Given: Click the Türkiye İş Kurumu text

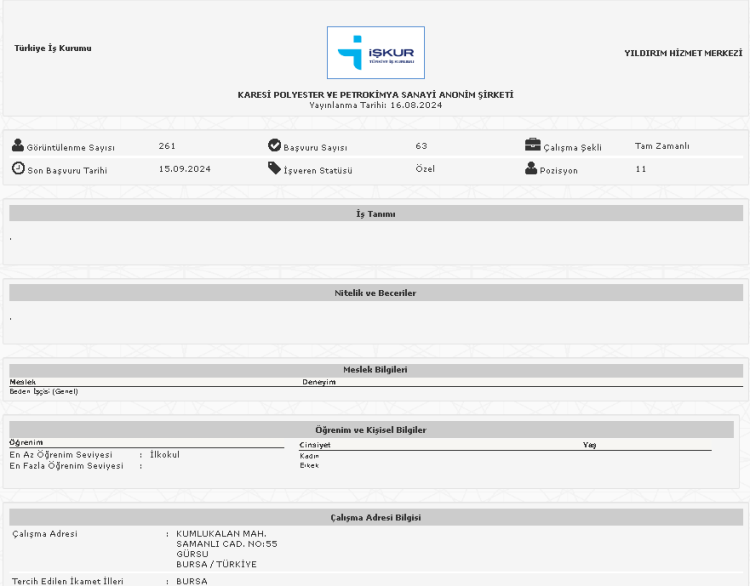Looking at the screenshot, I should tap(53, 48).
